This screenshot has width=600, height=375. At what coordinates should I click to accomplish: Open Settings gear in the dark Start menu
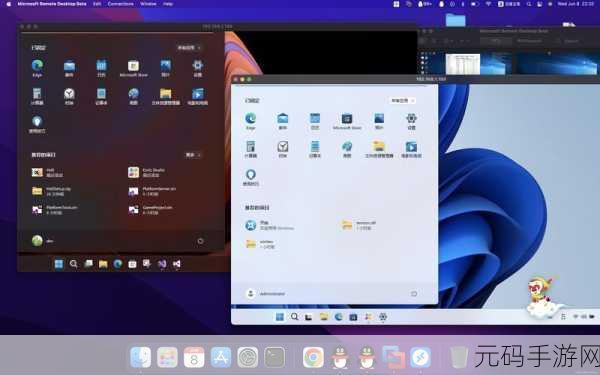point(197,68)
